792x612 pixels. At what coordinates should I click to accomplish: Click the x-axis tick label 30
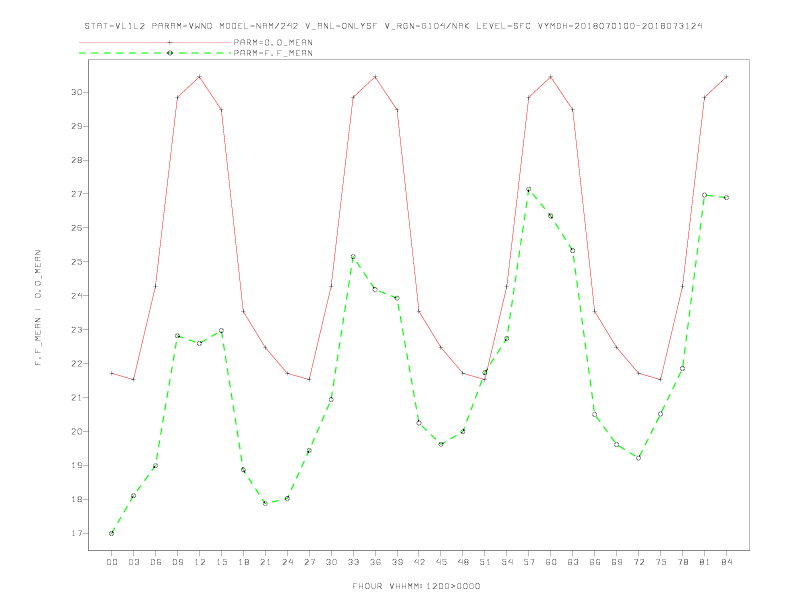[x=331, y=562]
